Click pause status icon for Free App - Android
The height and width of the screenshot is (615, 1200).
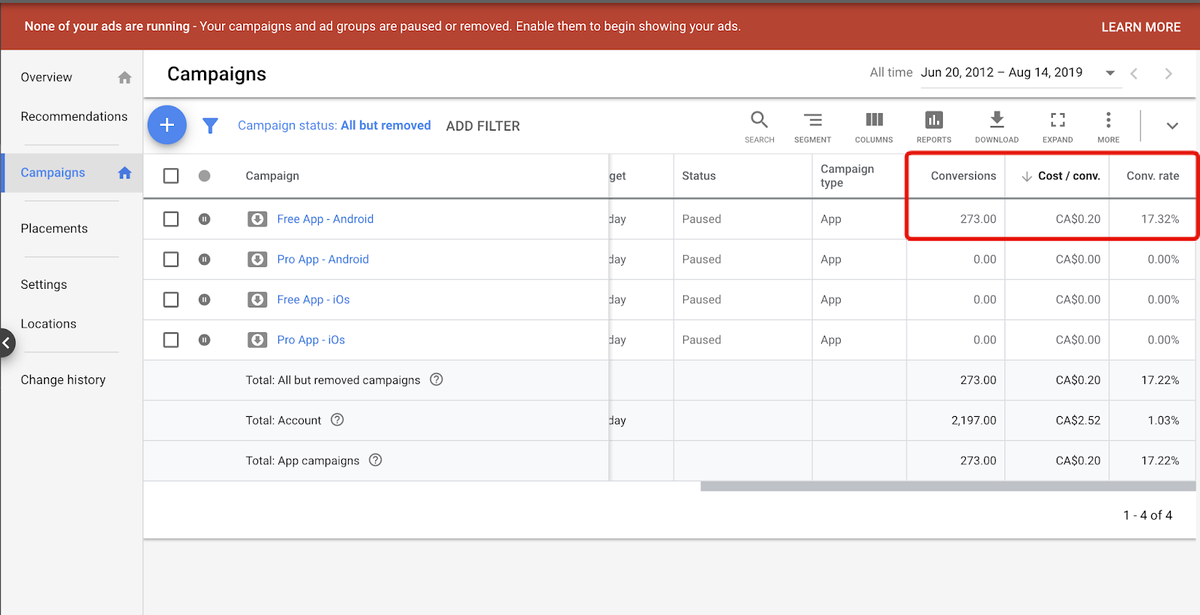click(x=204, y=219)
